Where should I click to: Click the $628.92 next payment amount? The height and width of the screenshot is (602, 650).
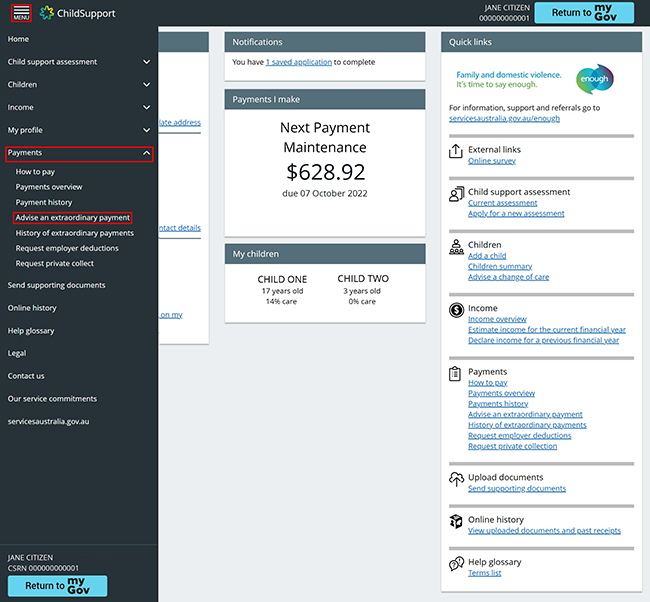click(x=325, y=172)
